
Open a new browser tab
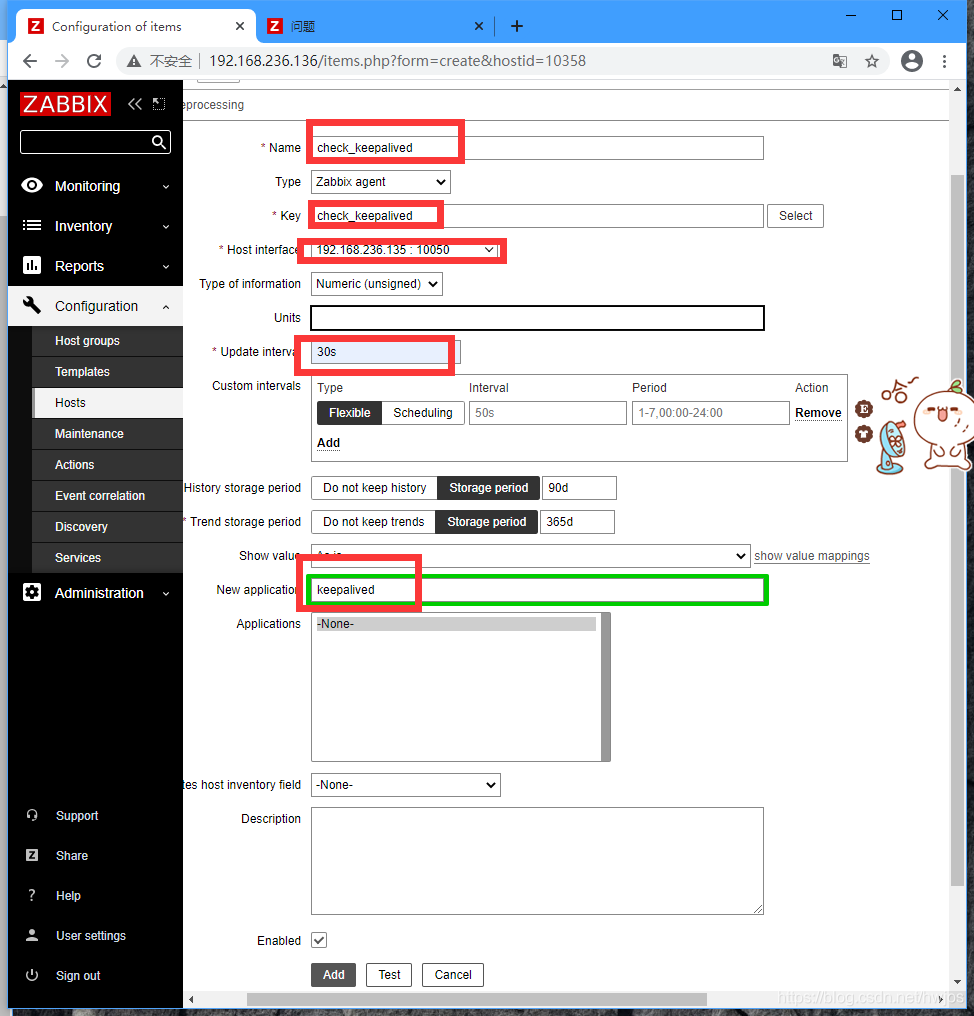tap(516, 26)
